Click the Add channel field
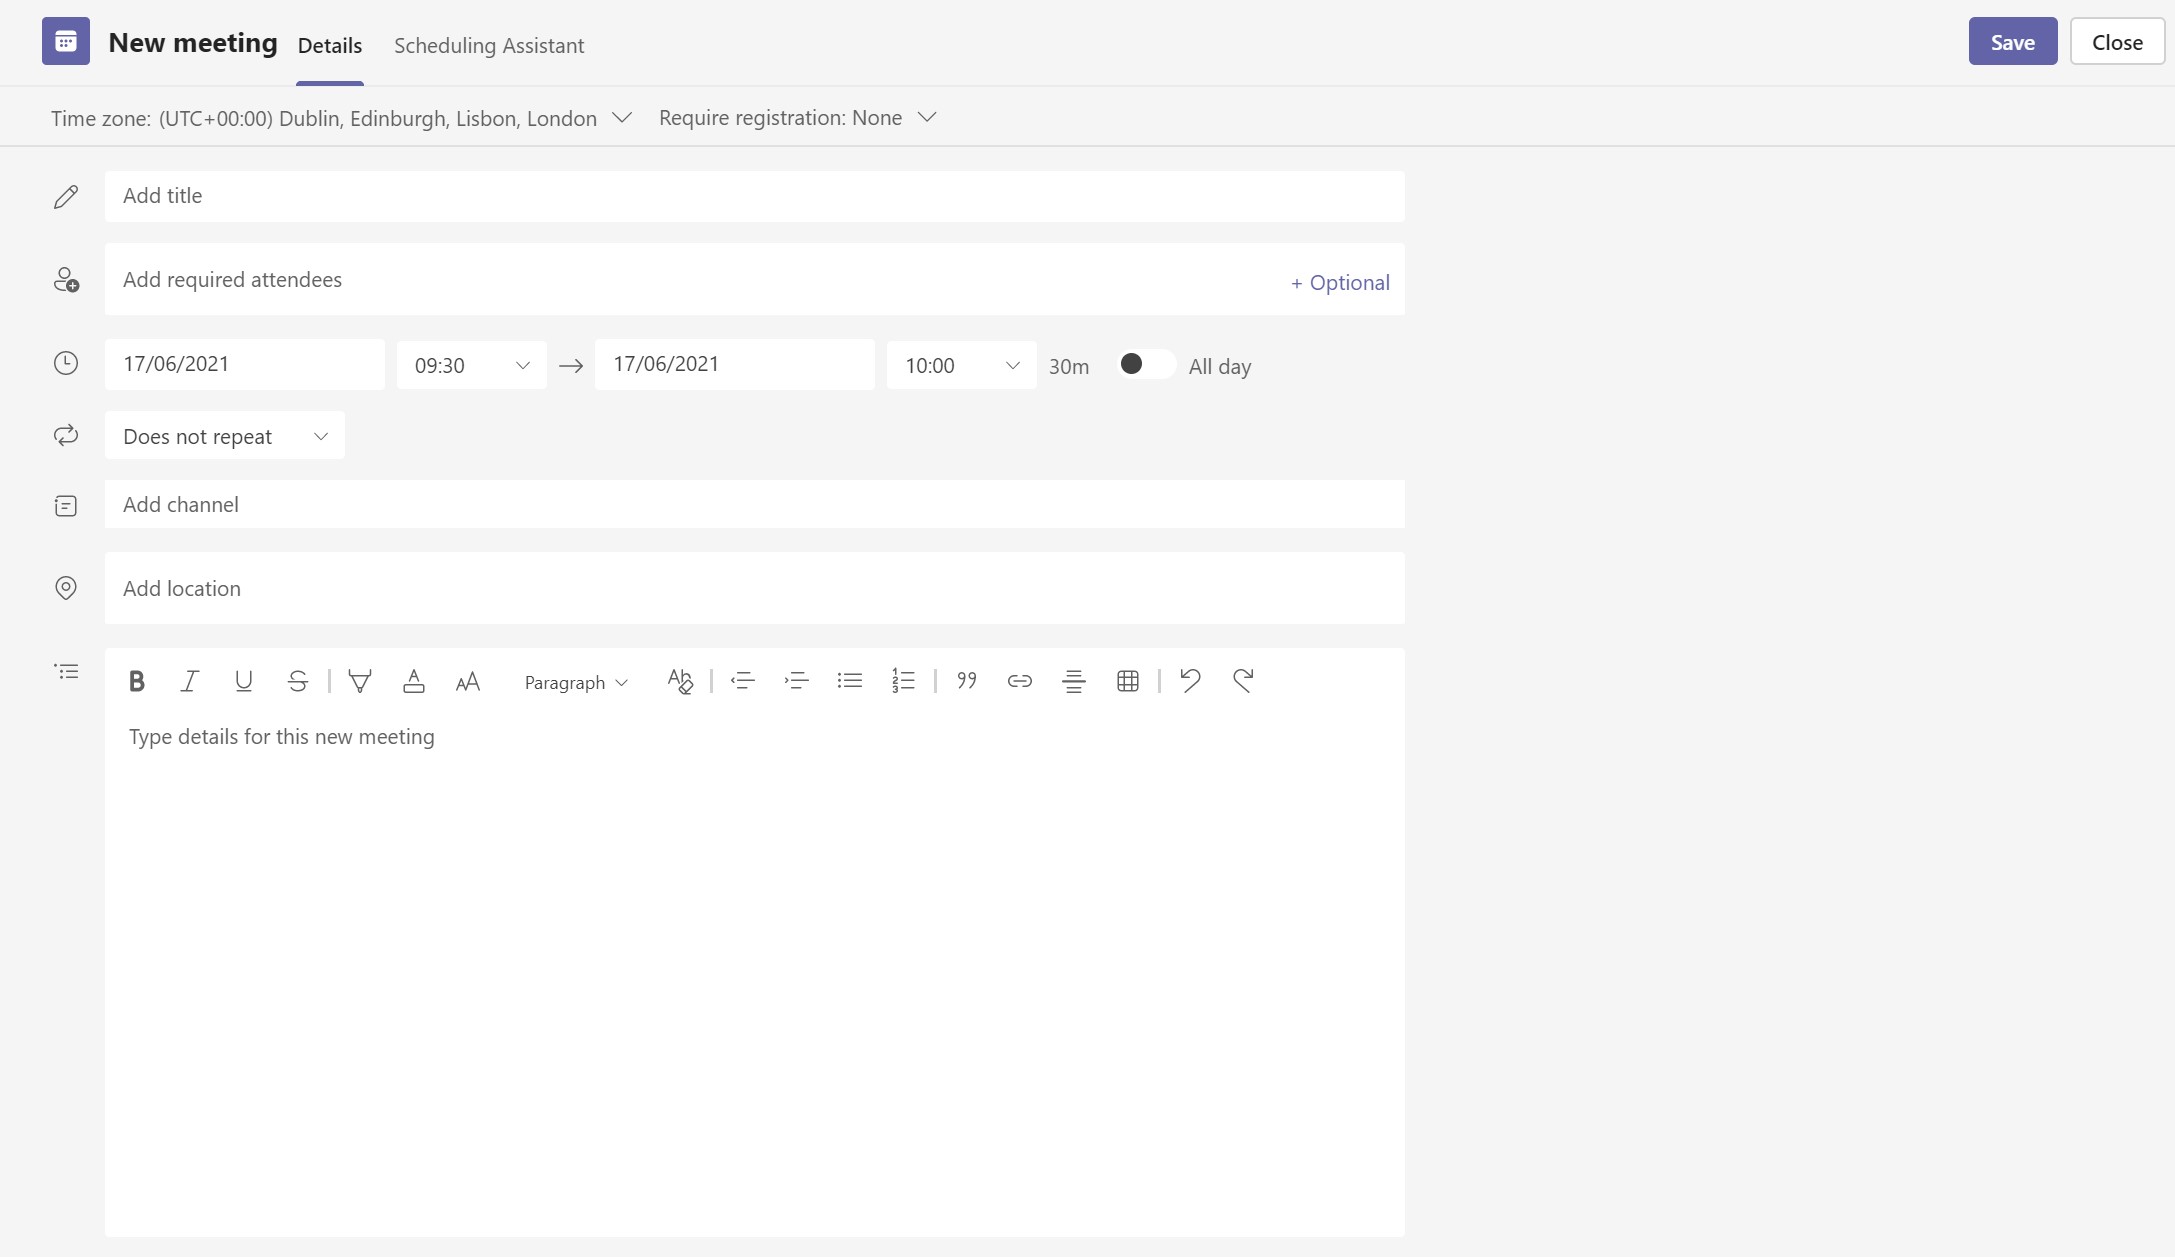Screen dimensions: 2175x1257 coord(755,504)
